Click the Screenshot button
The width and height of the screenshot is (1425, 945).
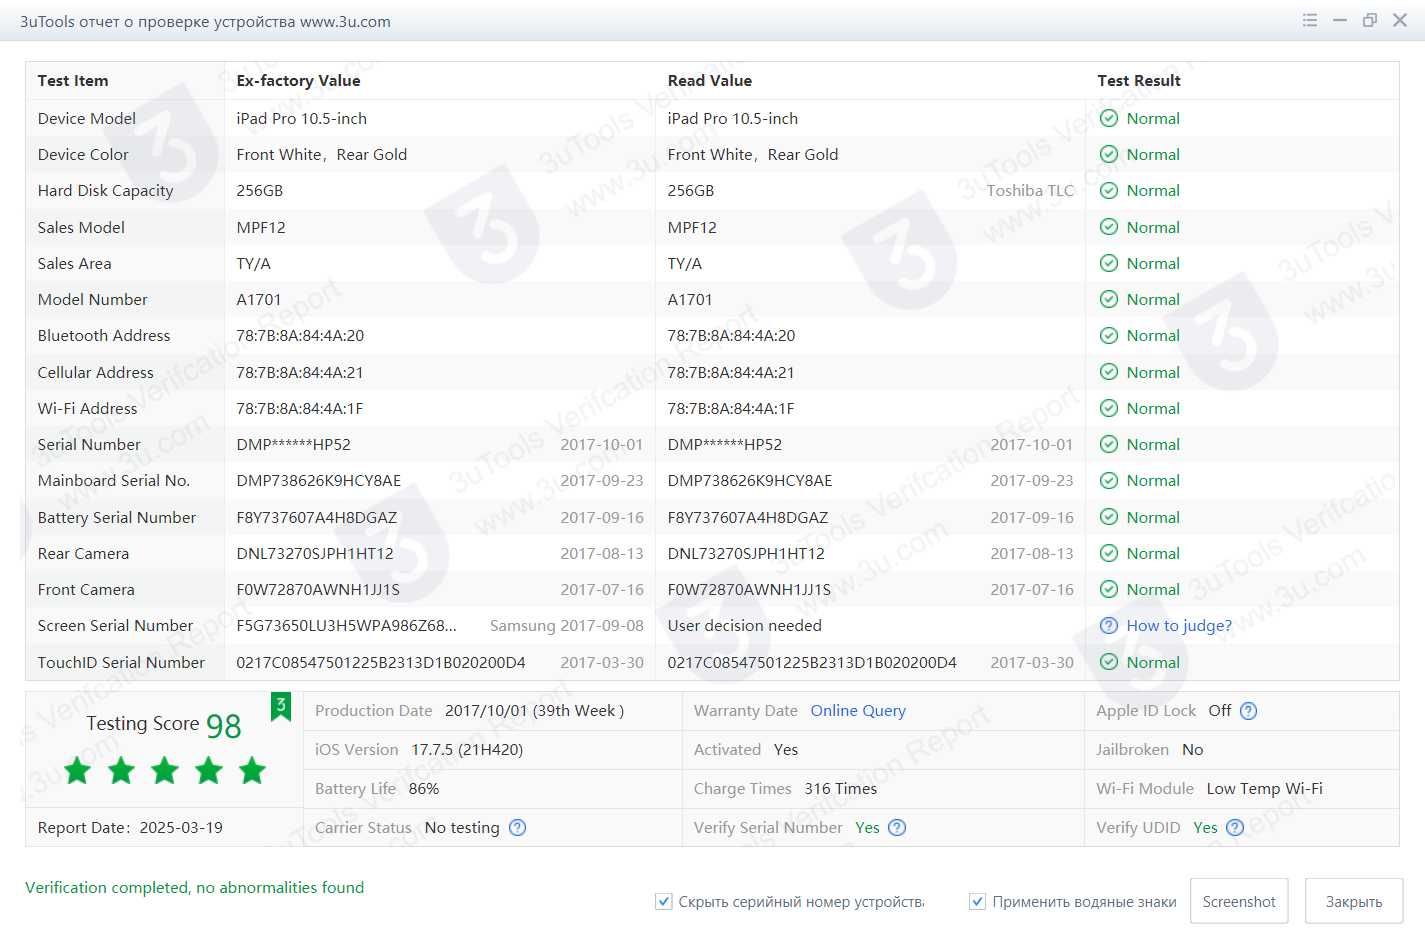coord(1239,901)
